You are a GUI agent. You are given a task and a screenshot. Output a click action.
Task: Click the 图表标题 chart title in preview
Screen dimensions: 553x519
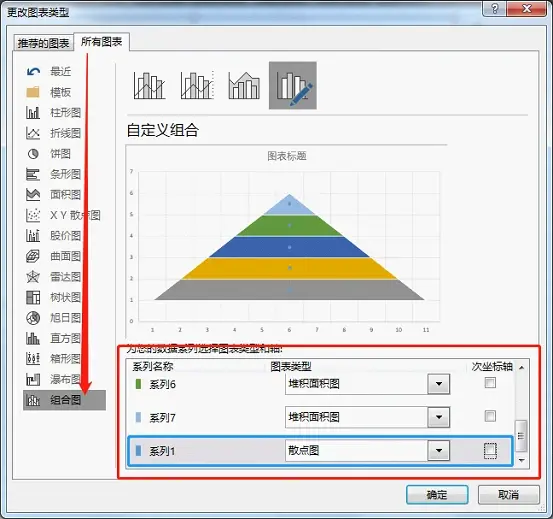287,156
